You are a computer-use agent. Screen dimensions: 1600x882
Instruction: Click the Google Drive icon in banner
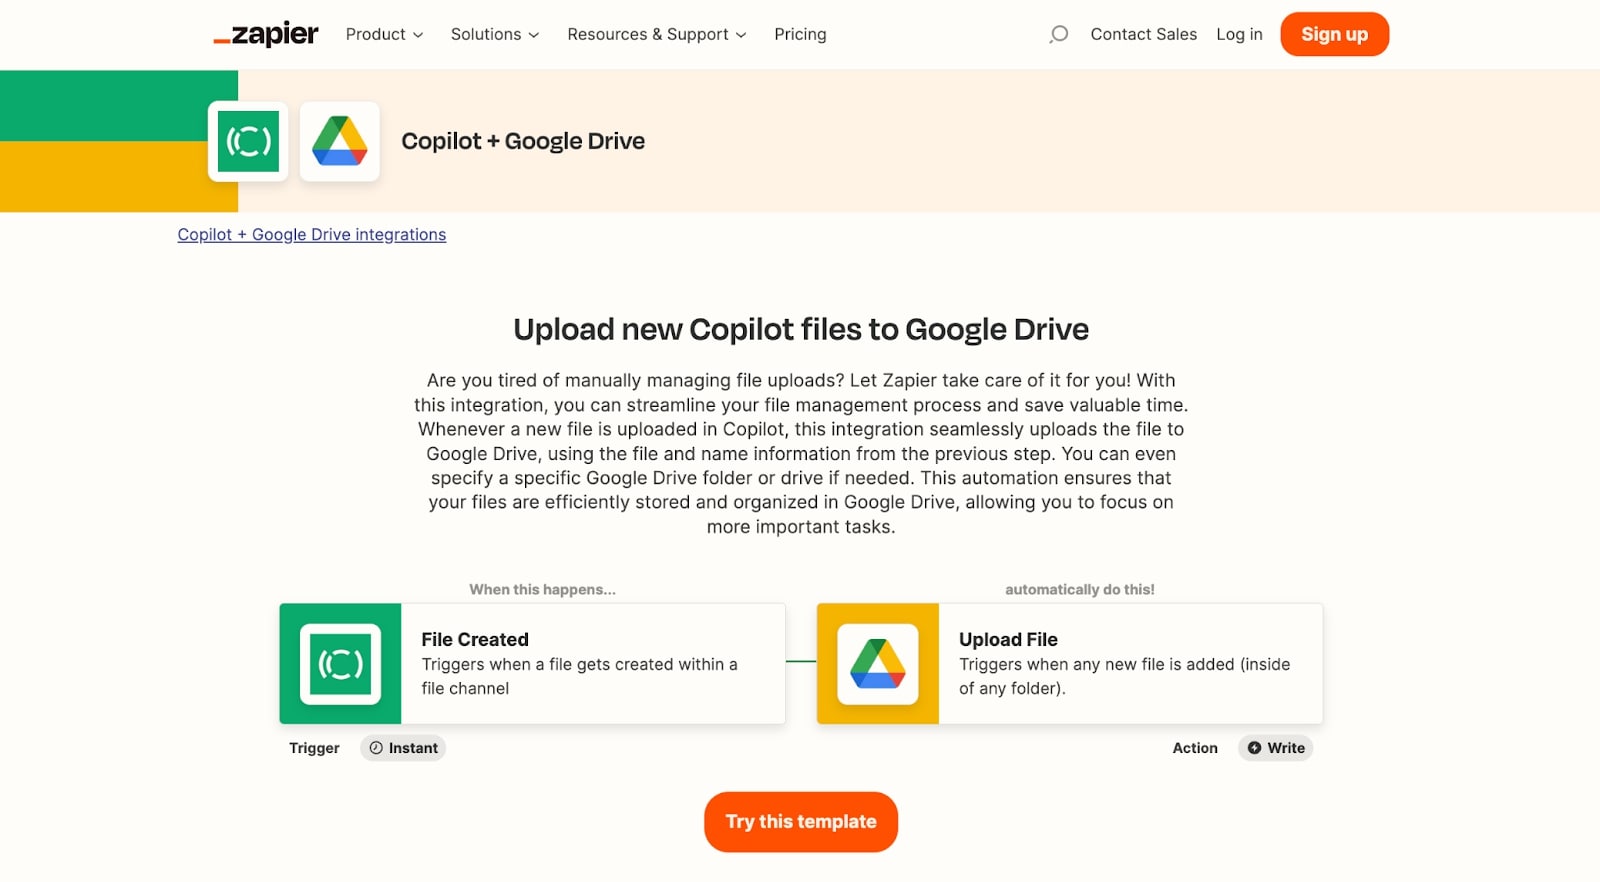(340, 141)
